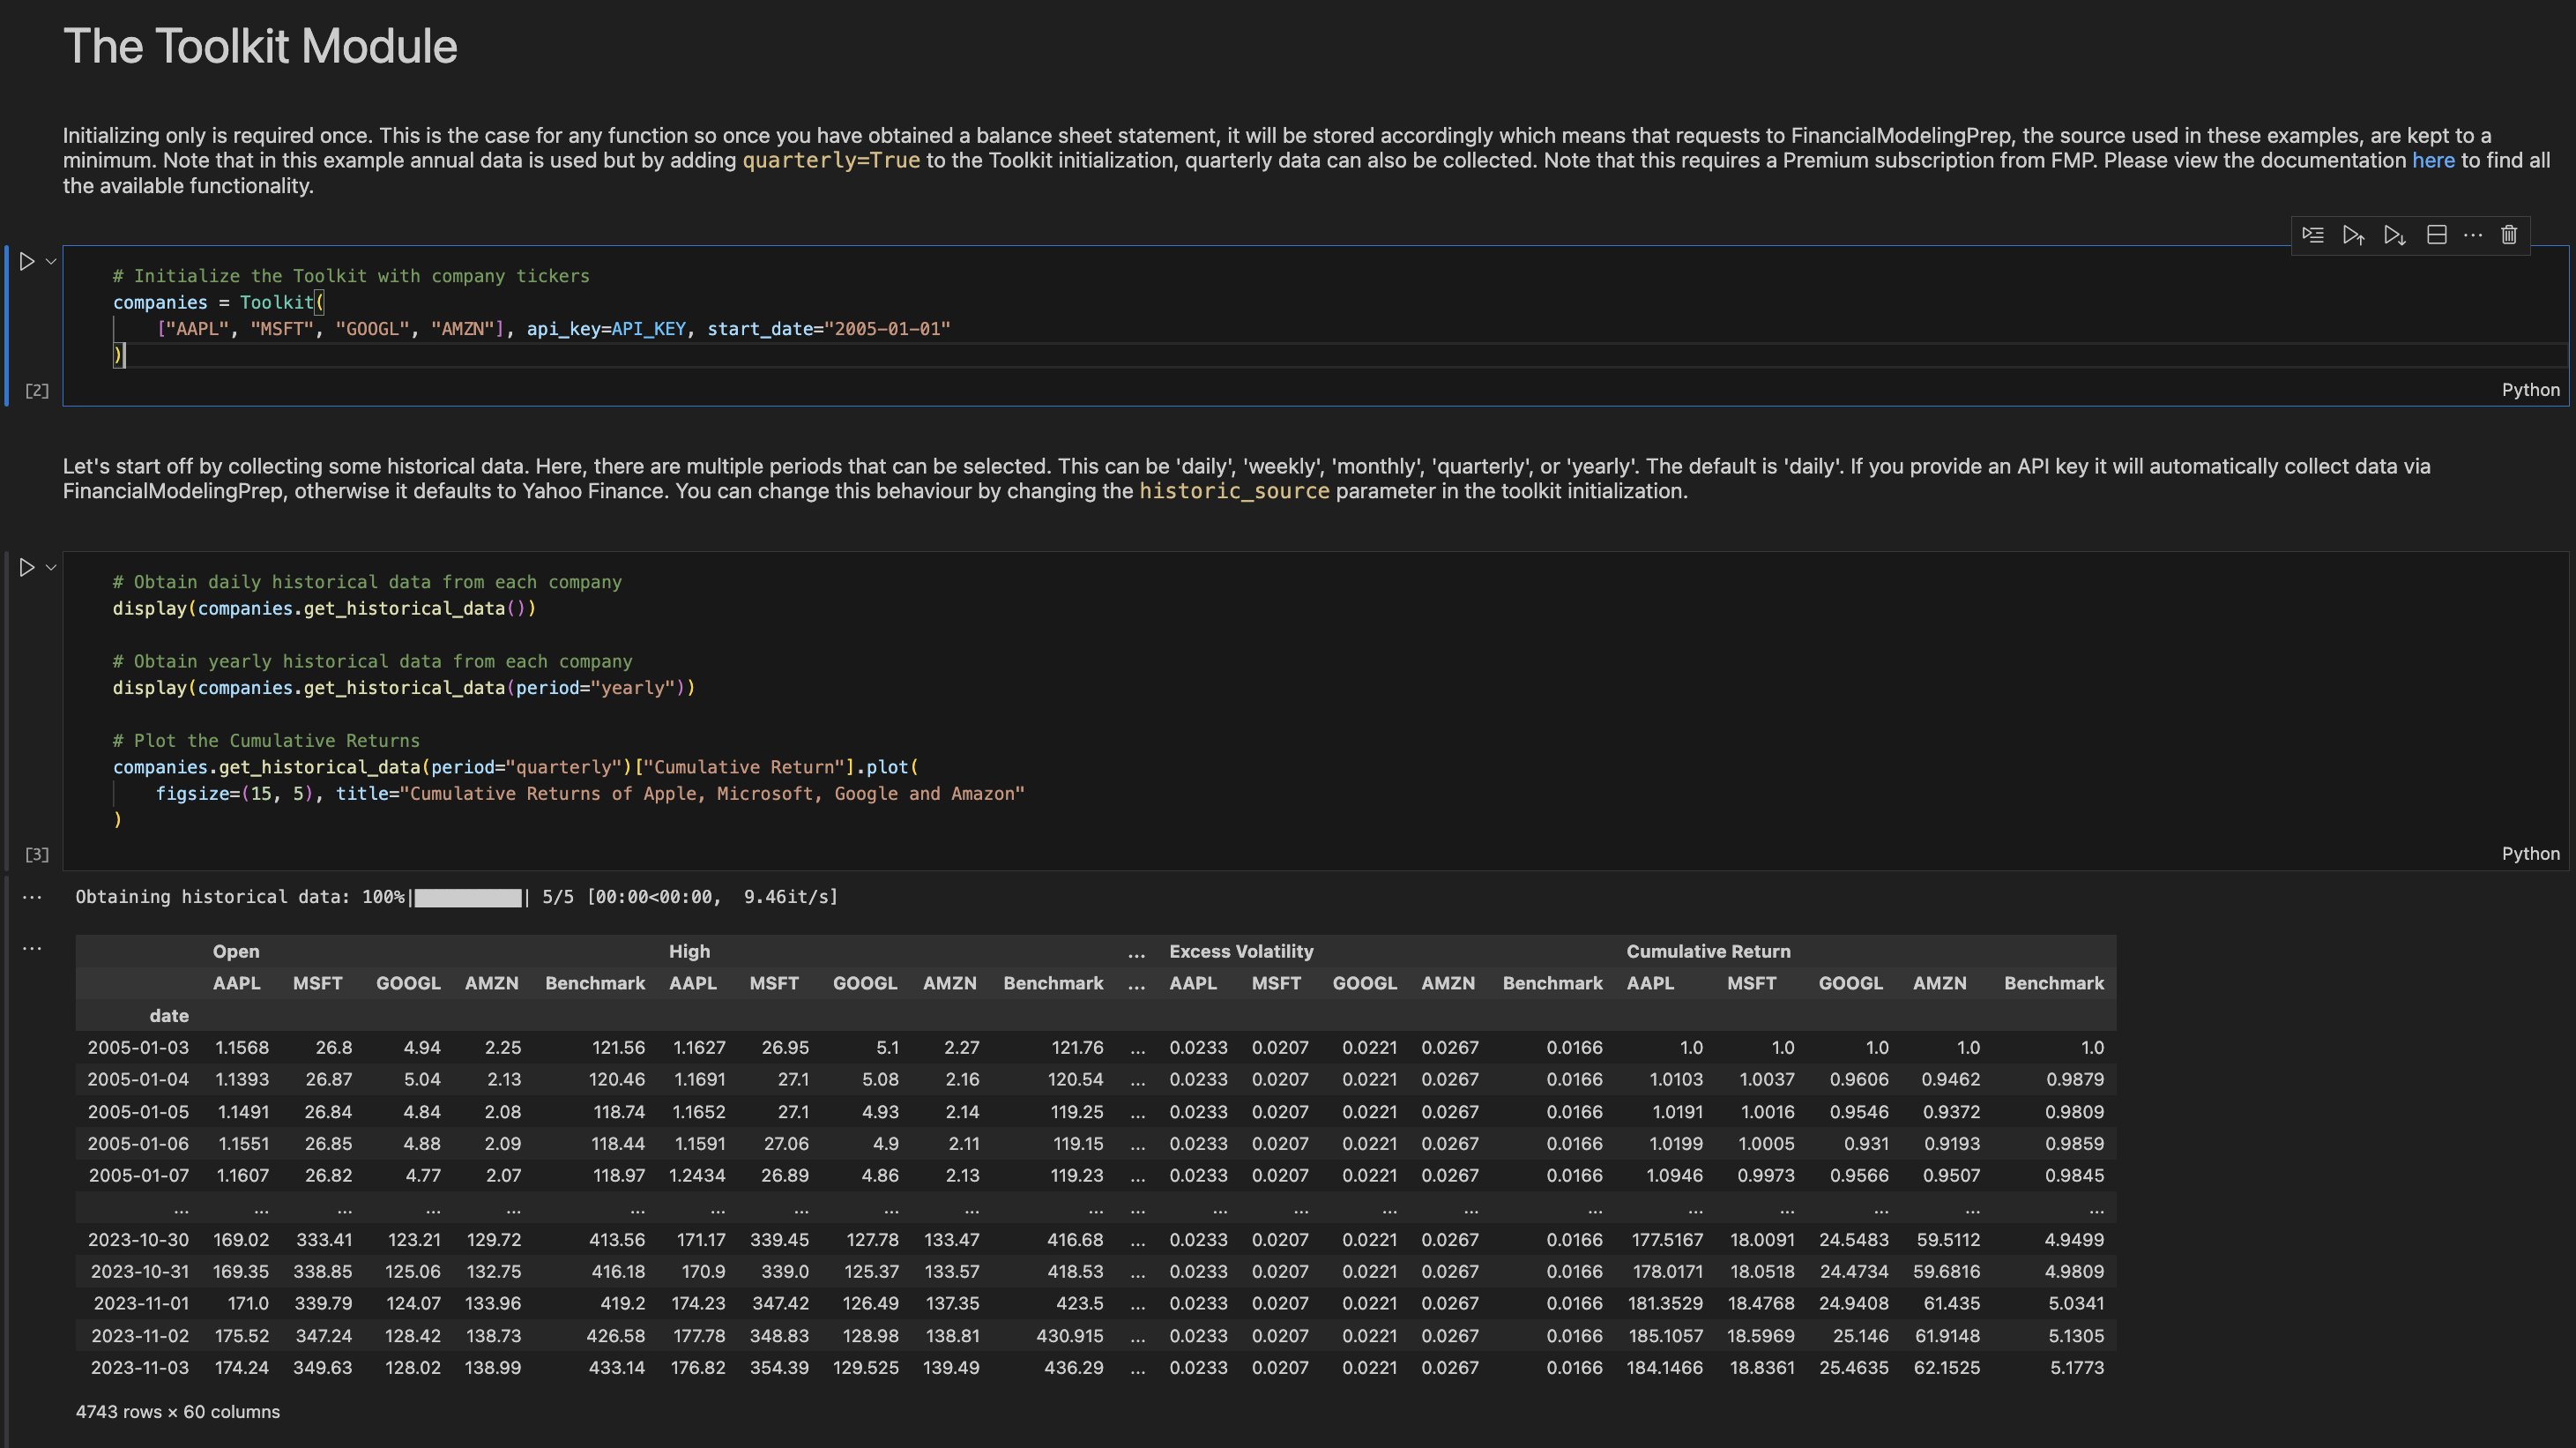The height and width of the screenshot is (1448, 2576).
Task: Open run options dropdown for historical data cell
Action: pos(51,567)
